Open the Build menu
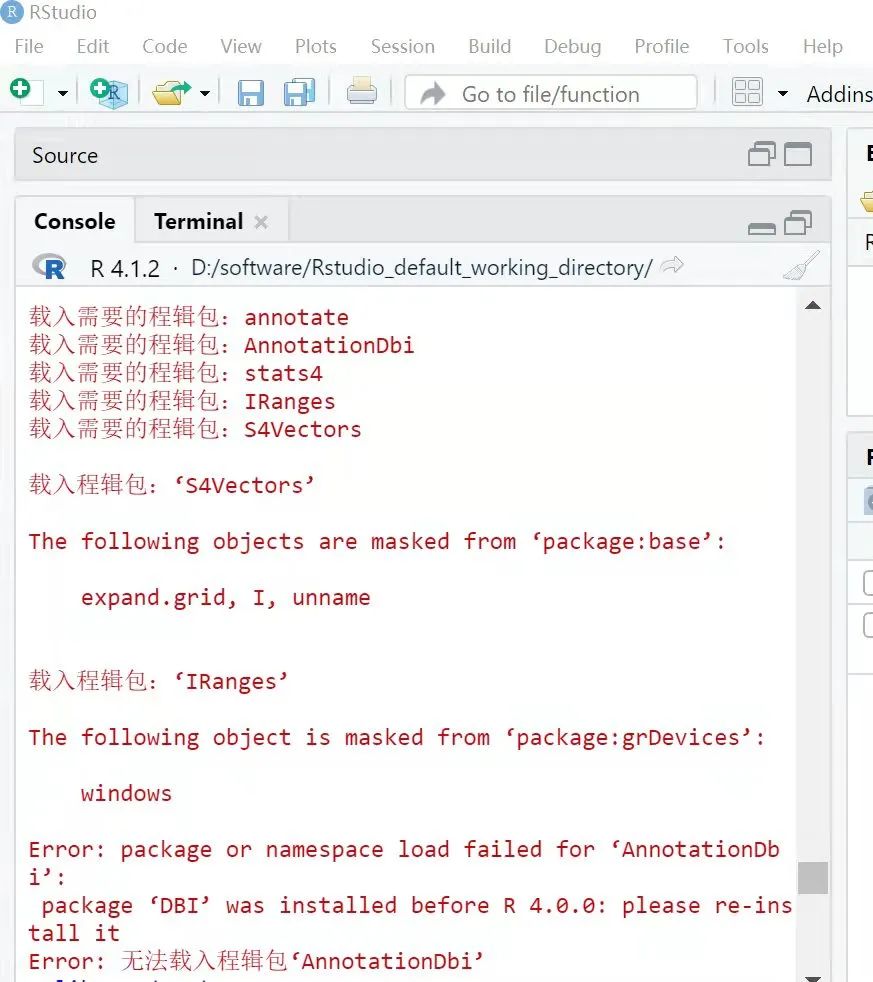873x982 pixels. pos(490,46)
